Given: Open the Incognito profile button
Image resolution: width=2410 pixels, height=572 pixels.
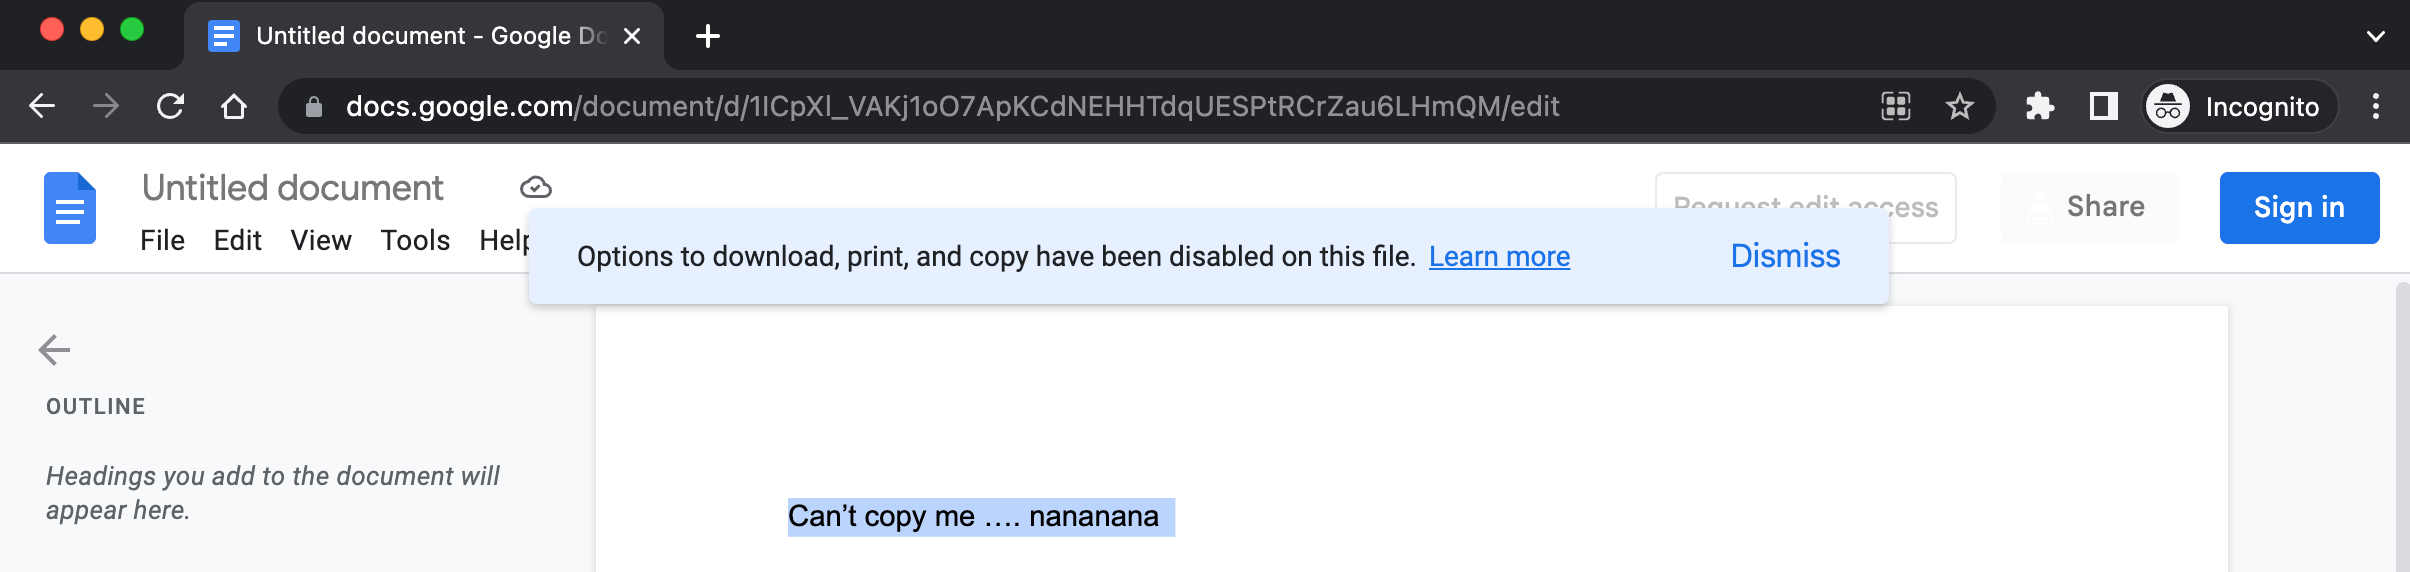Looking at the screenshot, I should [2240, 106].
